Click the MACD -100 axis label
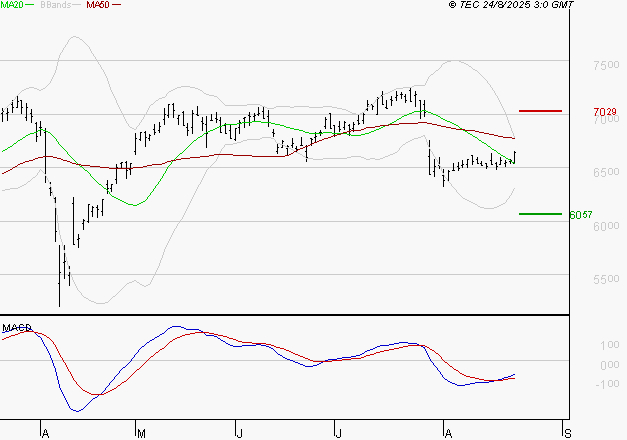Screen dimensions: 627x440 coord(607,384)
